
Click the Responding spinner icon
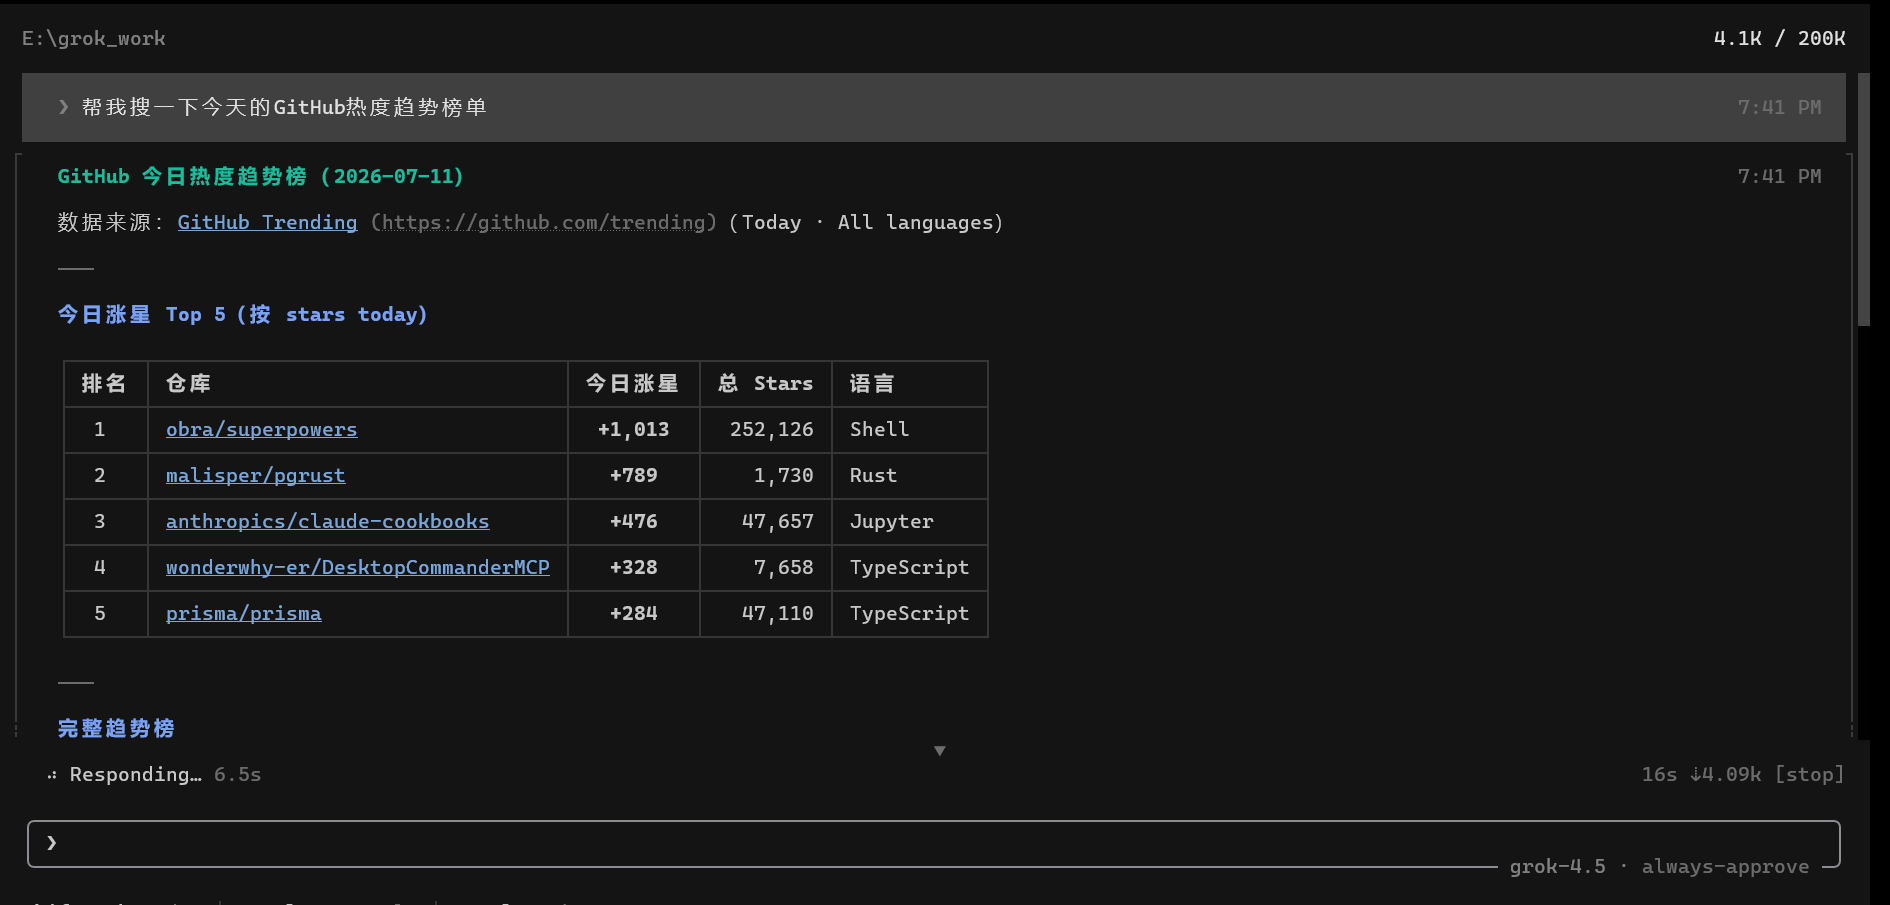tap(52, 775)
